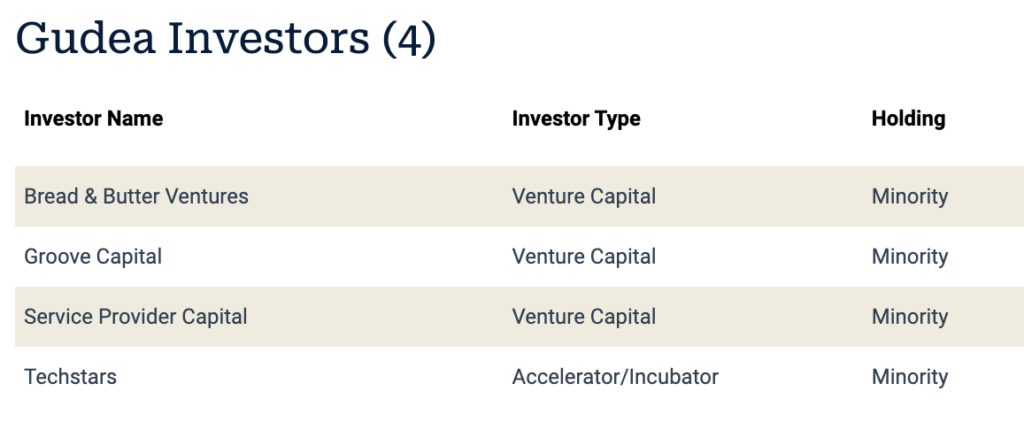
Task: Click the Holding column header
Action: [908, 119]
